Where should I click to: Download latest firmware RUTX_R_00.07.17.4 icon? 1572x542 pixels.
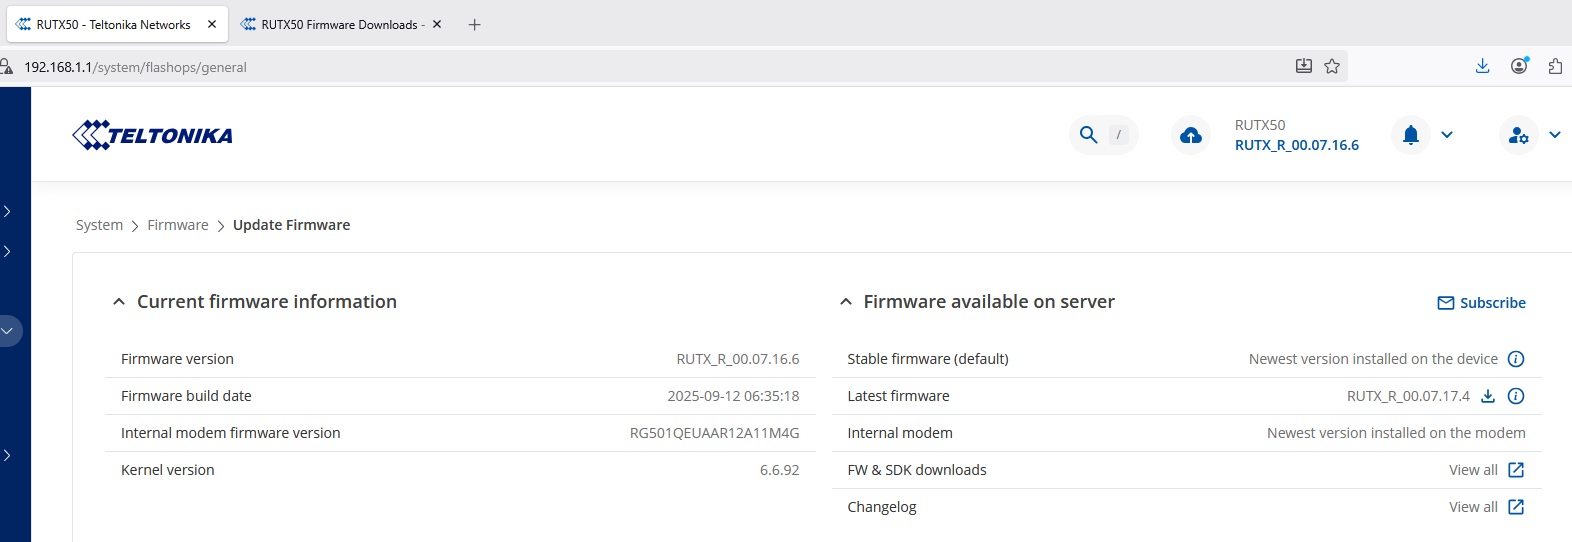pyautogui.click(x=1488, y=396)
